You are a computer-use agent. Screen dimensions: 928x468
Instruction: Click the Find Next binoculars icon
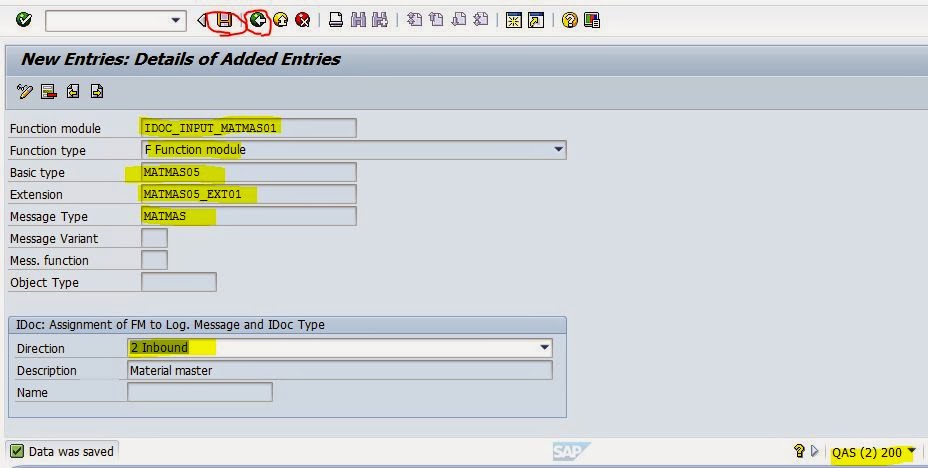click(379, 20)
